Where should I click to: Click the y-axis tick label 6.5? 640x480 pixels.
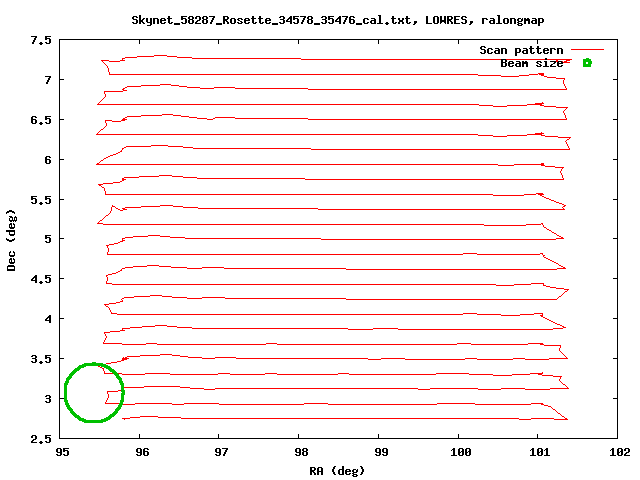pyautogui.click(x=41, y=120)
